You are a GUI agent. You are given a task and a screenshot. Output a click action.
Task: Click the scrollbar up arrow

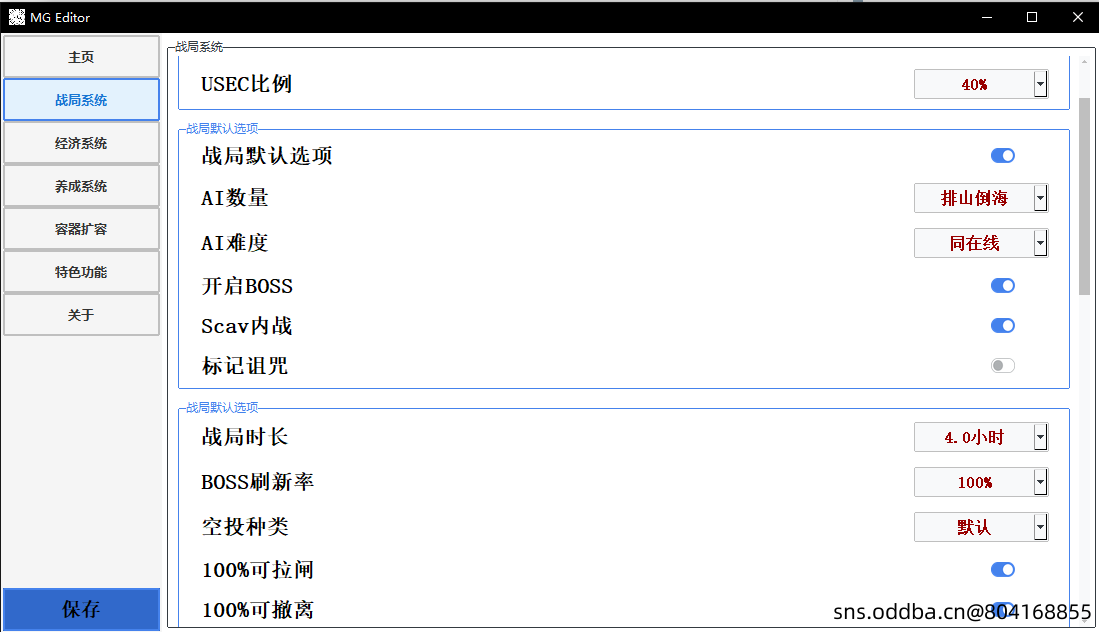1084,62
